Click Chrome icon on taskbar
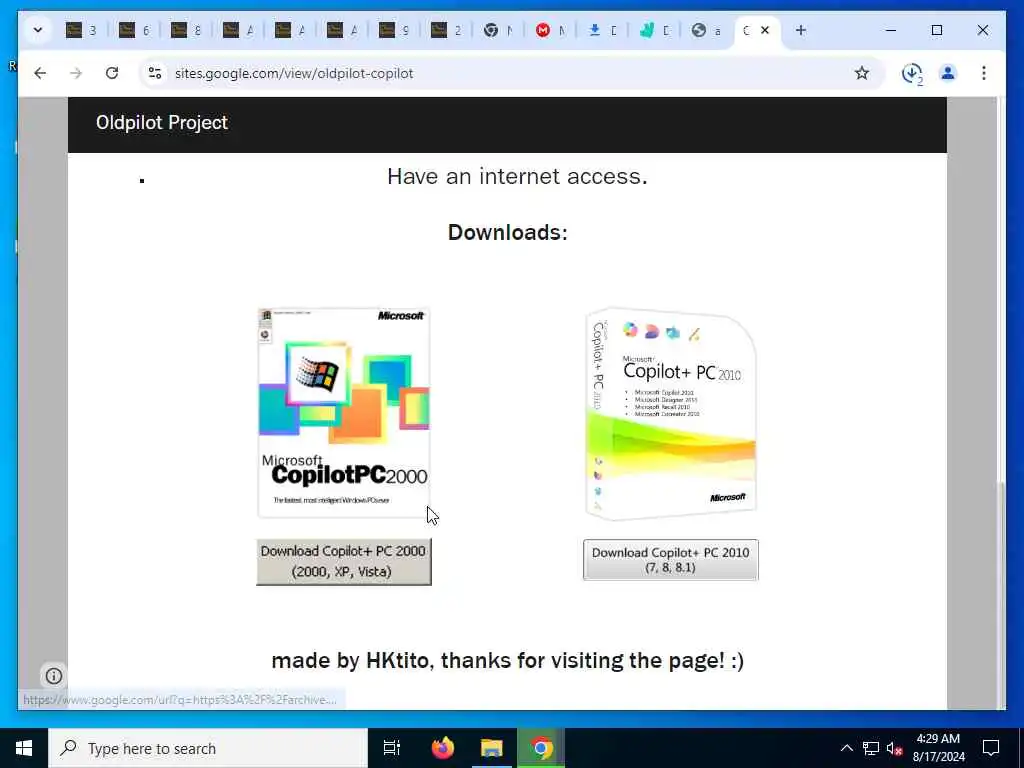 (x=541, y=748)
